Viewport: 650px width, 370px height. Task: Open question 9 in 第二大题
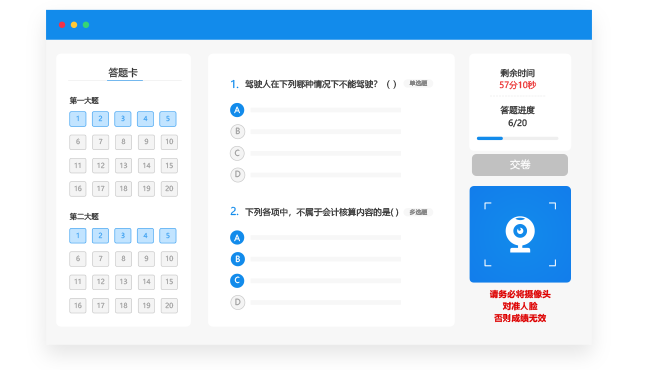point(146,259)
